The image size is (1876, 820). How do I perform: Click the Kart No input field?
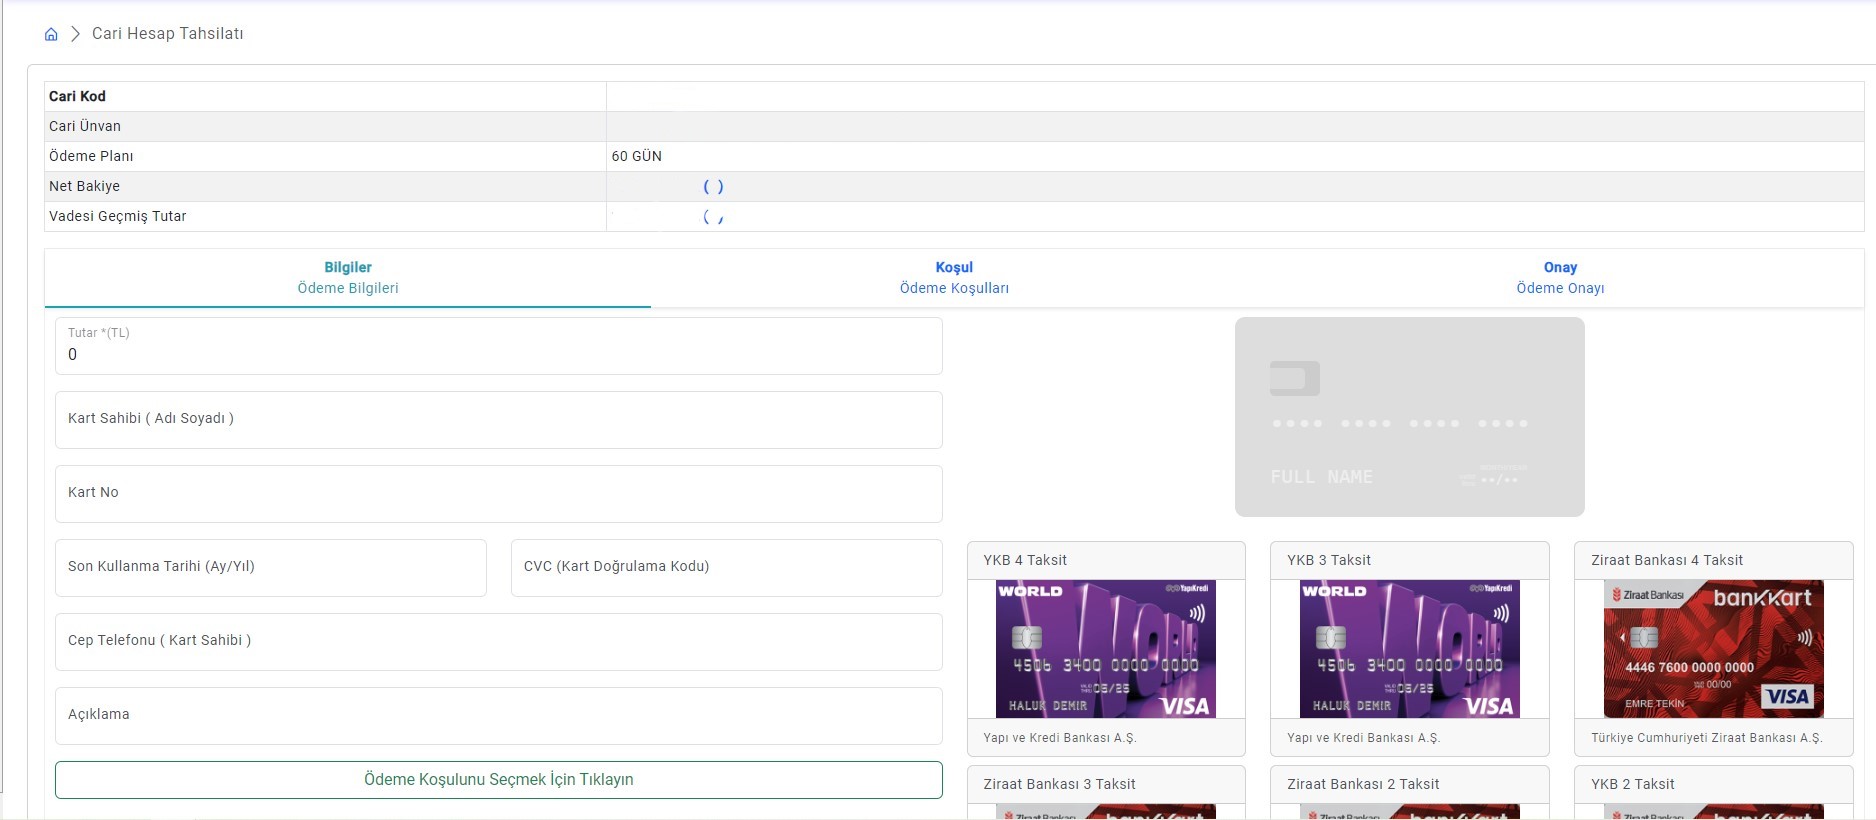(498, 494)
